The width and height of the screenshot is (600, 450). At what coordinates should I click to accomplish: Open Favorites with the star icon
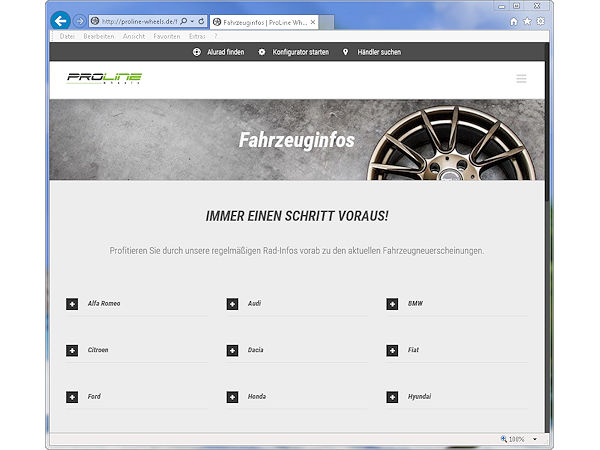pyautogui.click(x=527, y=21)
